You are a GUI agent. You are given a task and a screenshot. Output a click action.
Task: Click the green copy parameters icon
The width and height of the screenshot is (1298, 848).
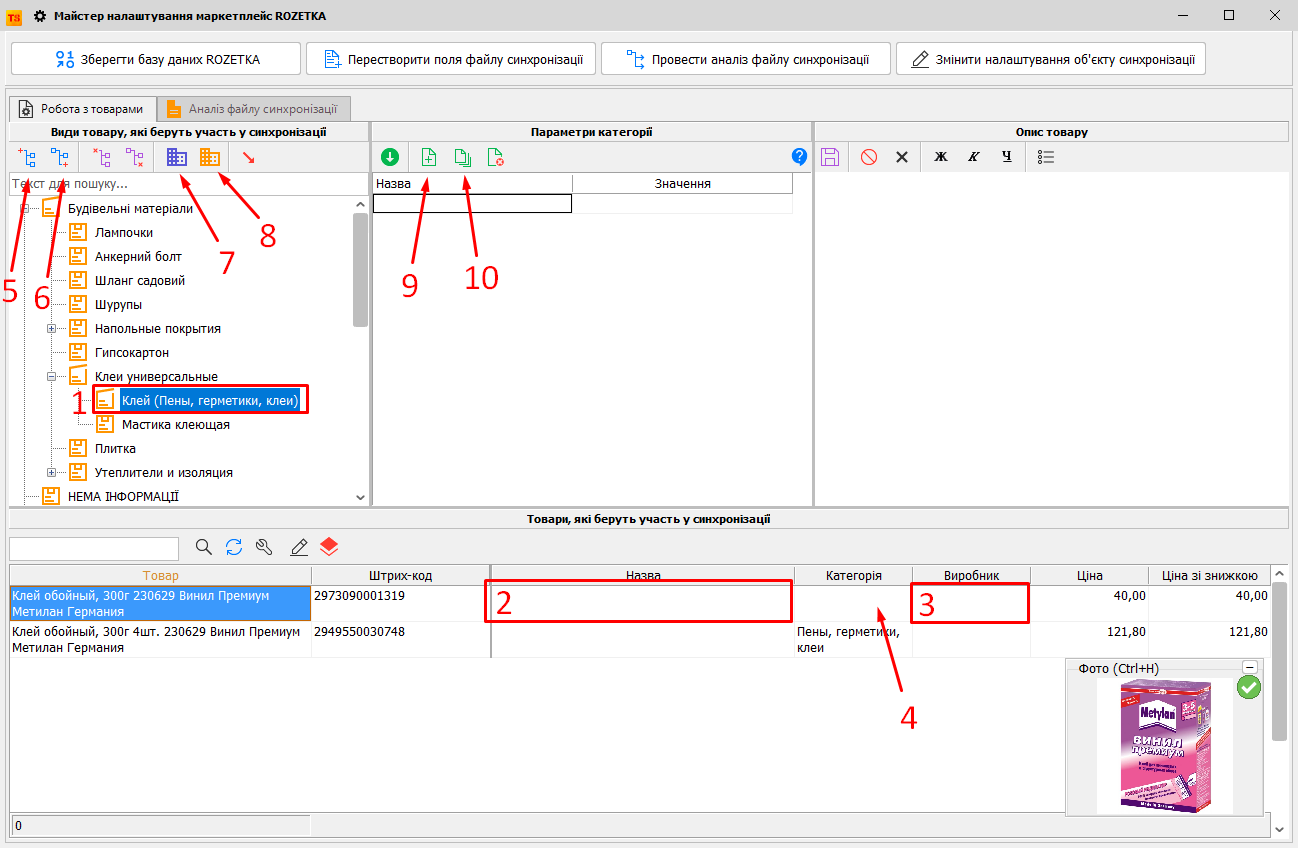click(x=462, y=157)
